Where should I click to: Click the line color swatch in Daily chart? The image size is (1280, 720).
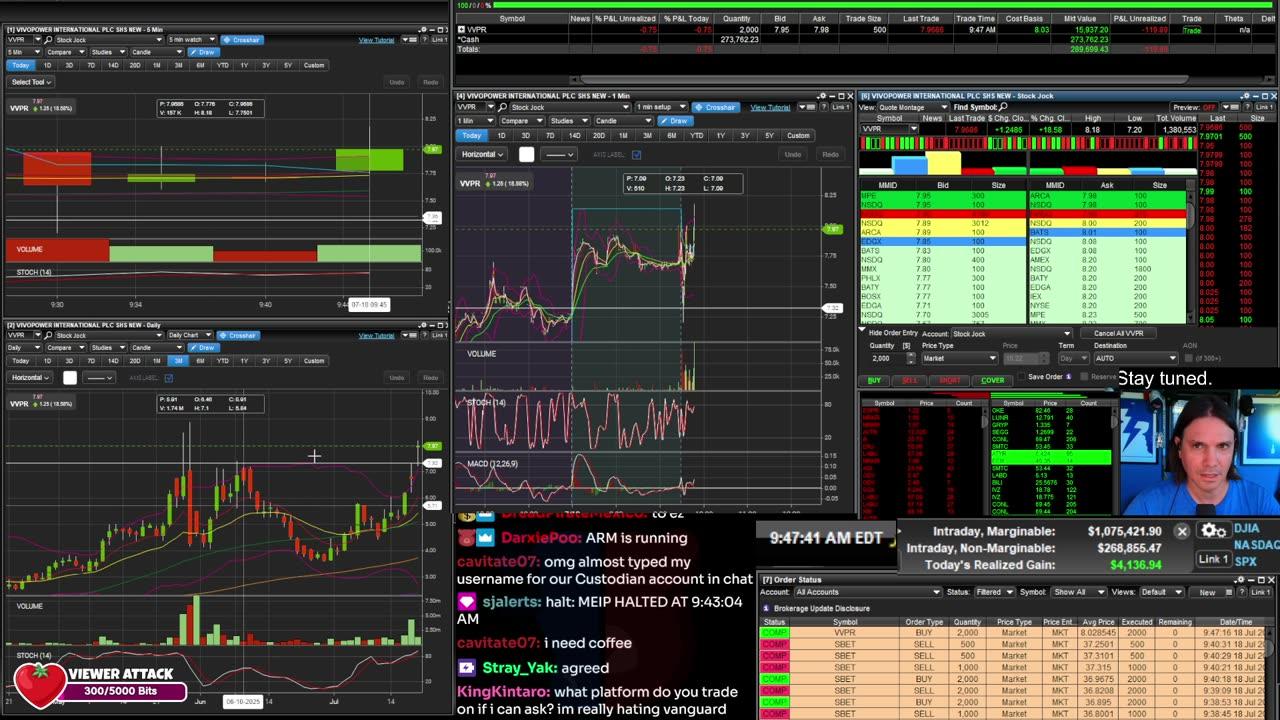[70, 377]
